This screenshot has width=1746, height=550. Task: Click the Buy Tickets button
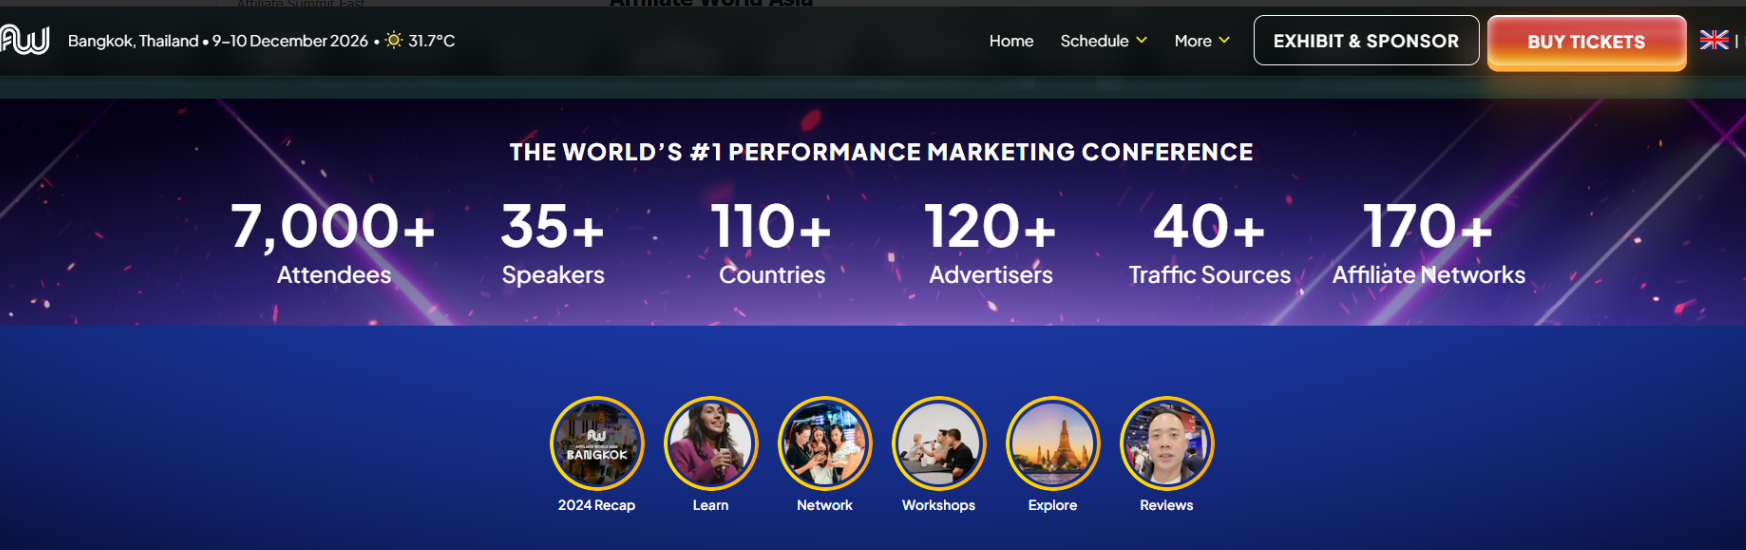coord(1586,42)
